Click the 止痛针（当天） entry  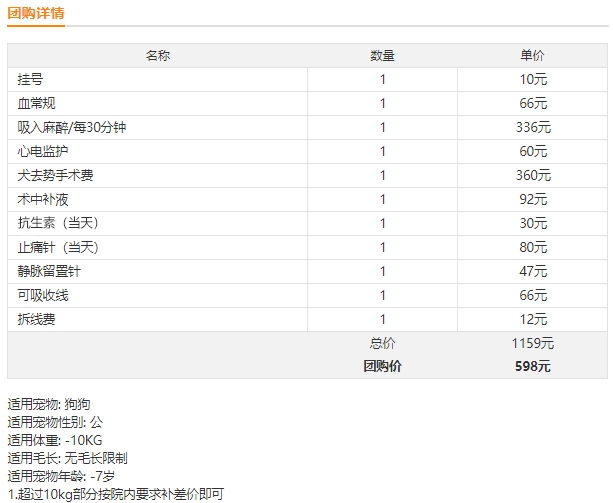click(x=58, y=247)
